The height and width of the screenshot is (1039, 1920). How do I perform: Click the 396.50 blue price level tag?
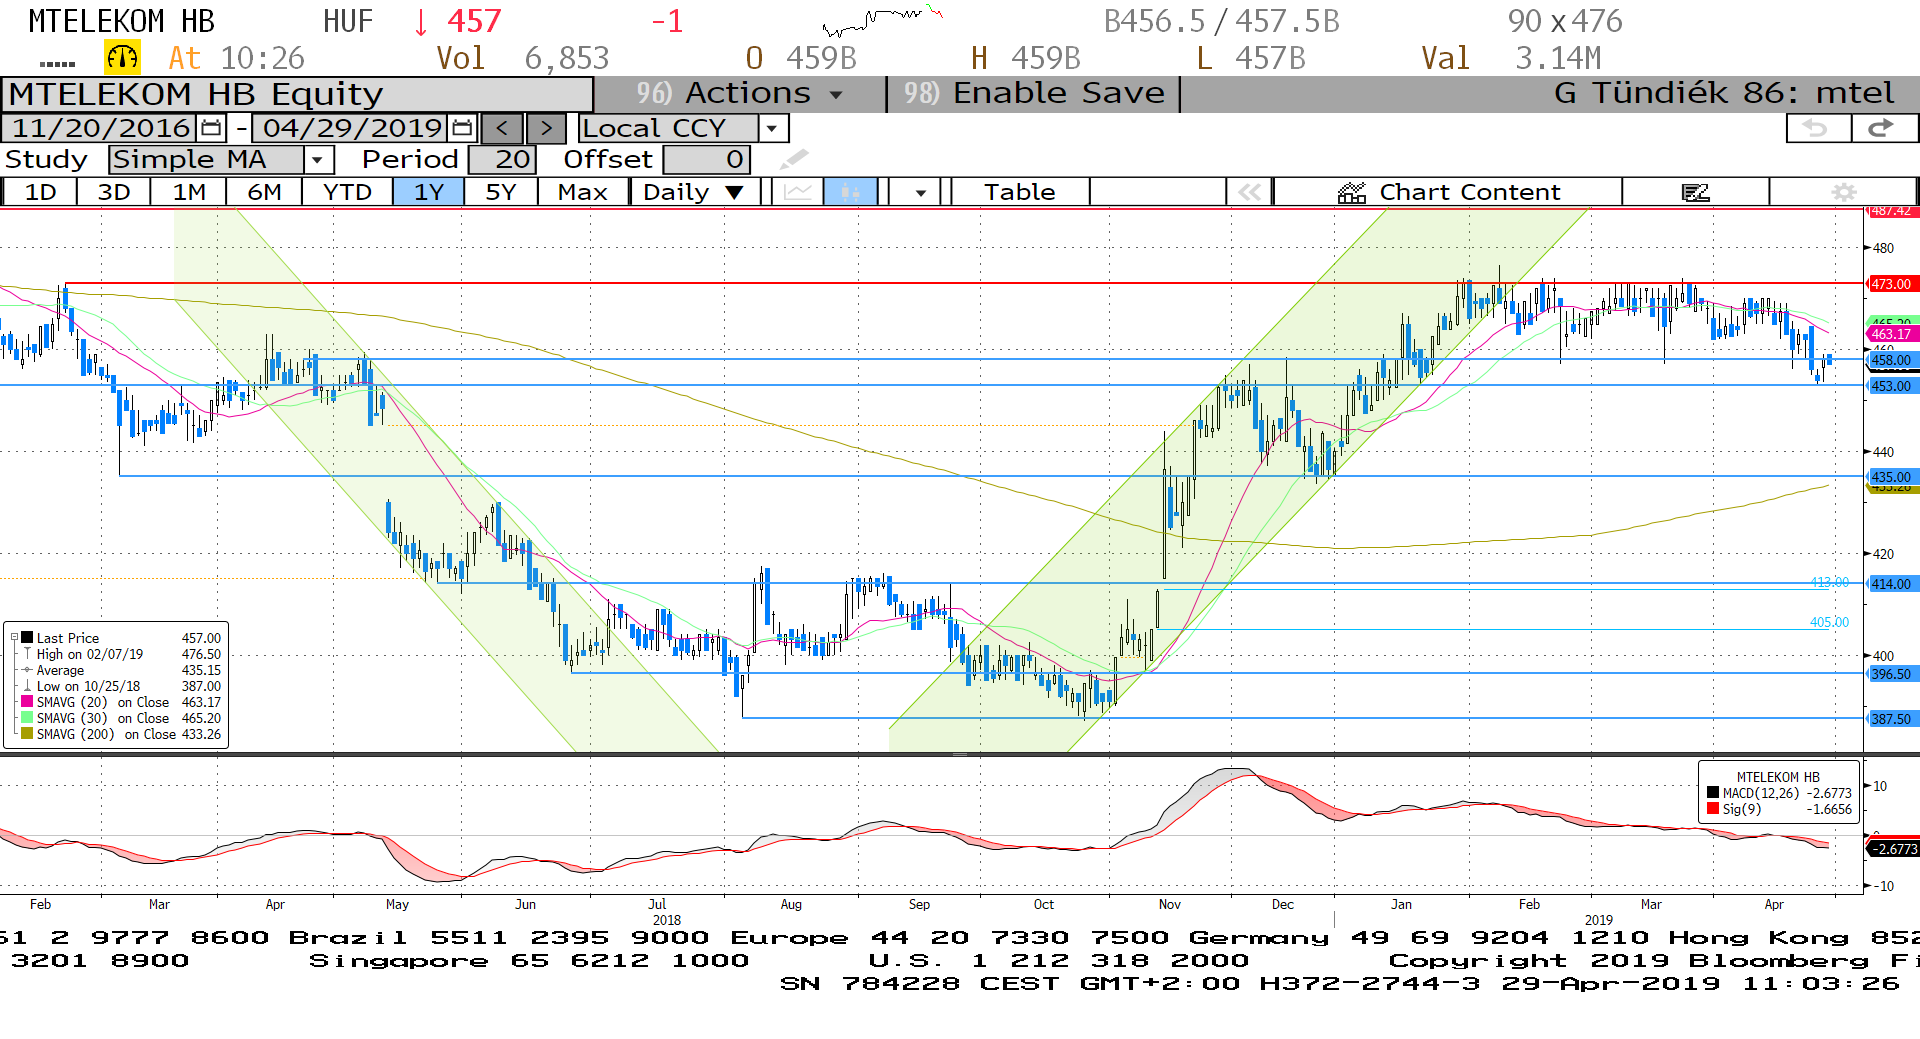(1892, 674)
